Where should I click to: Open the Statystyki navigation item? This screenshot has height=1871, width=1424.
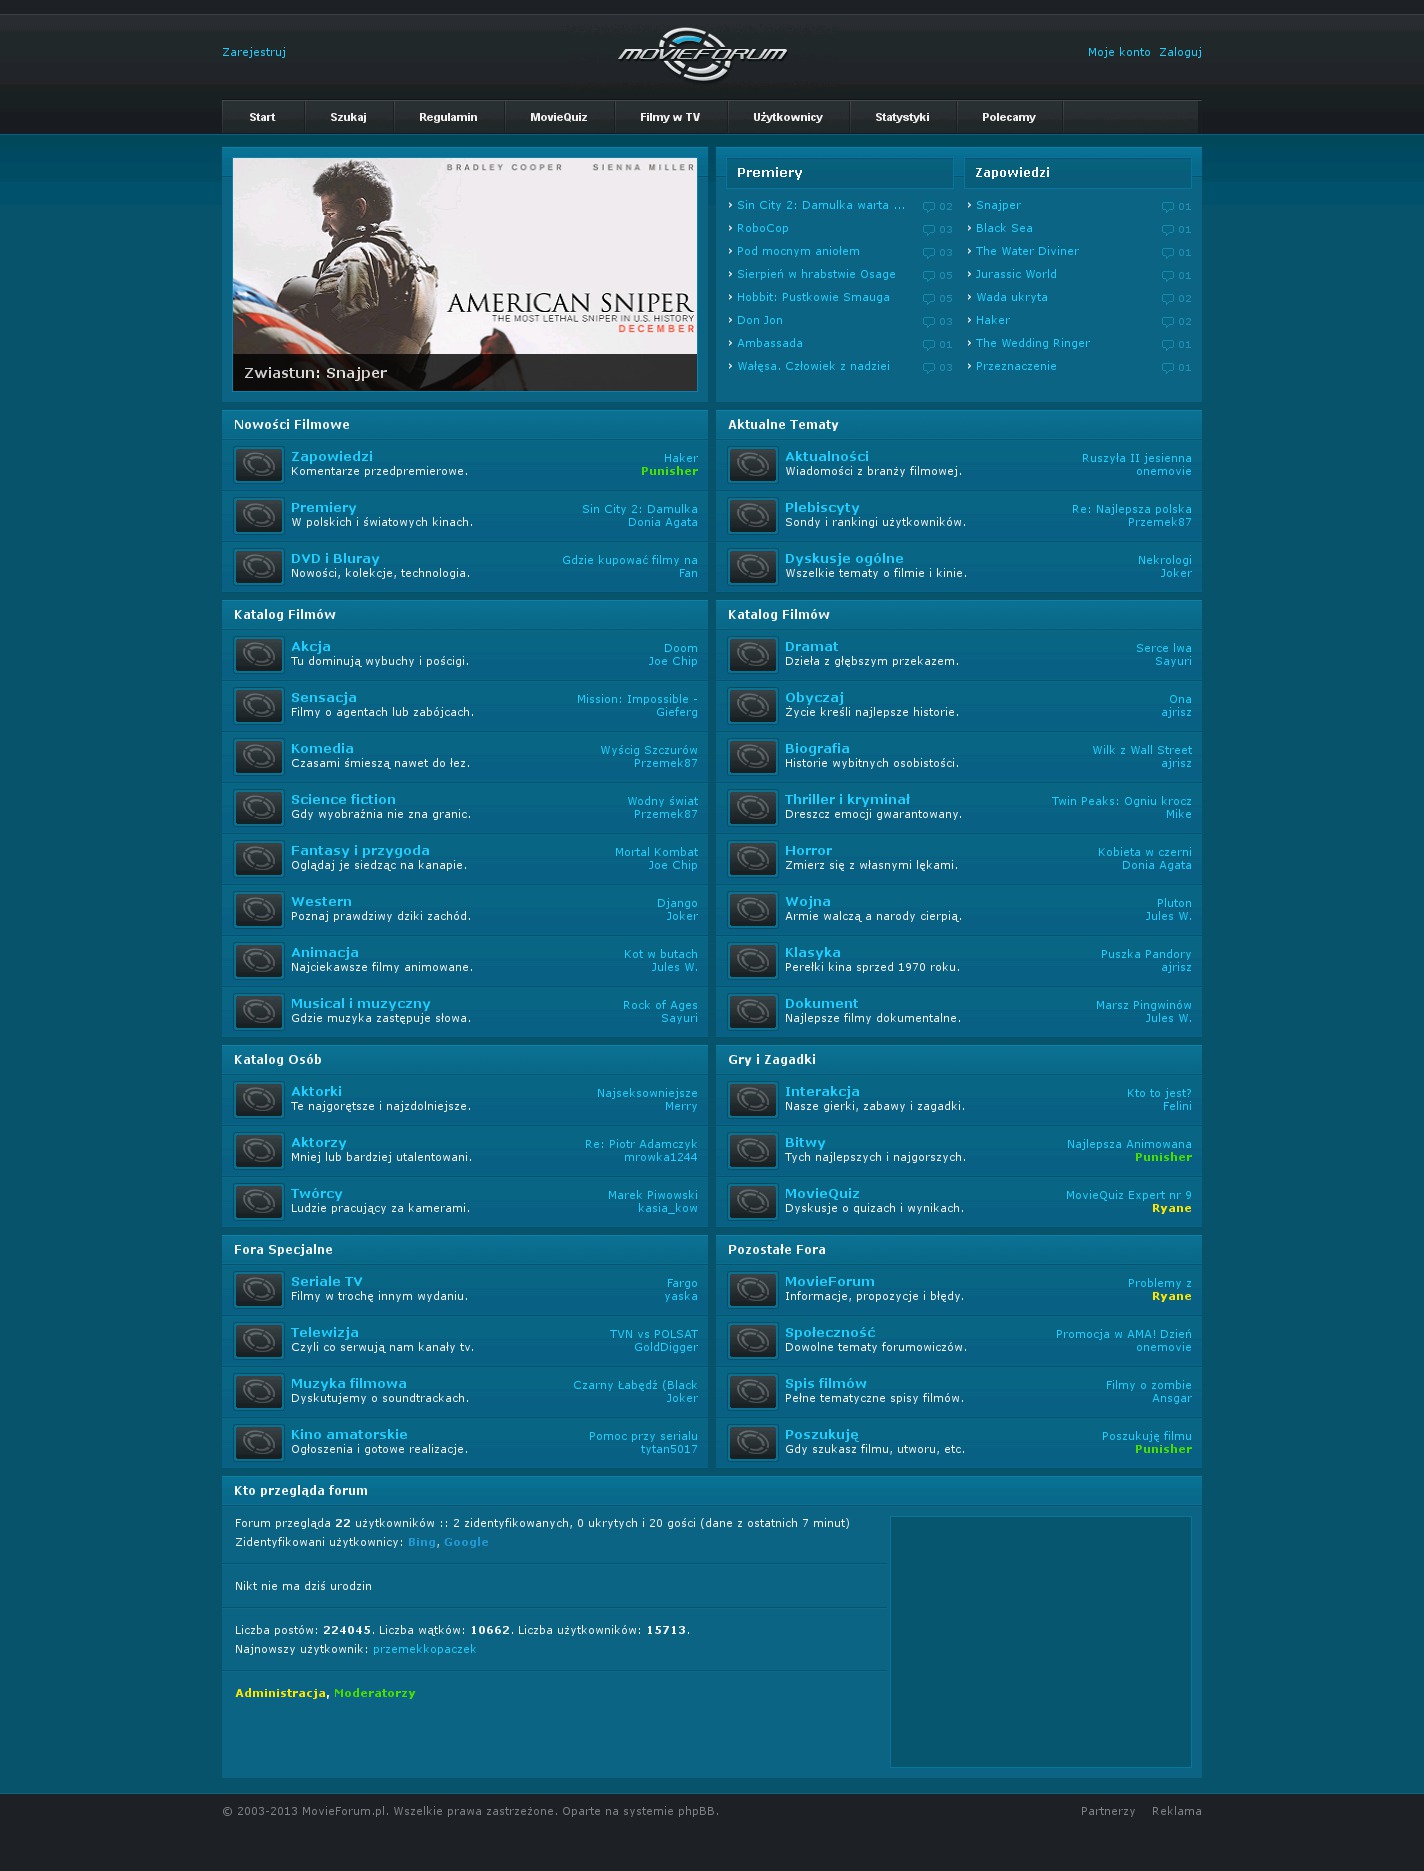click(x=902, y=117)
